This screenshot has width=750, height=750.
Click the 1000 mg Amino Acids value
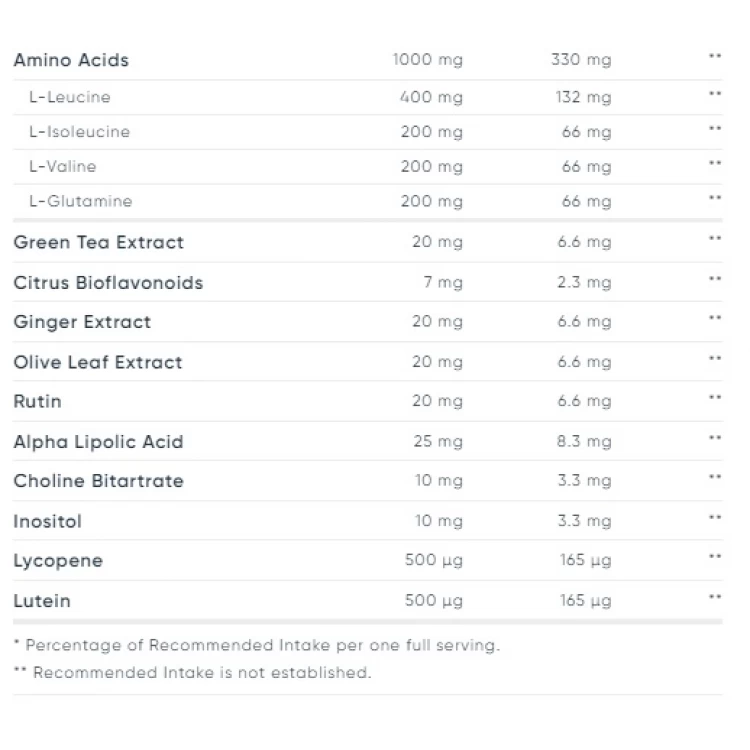click(x=428, y=60)
